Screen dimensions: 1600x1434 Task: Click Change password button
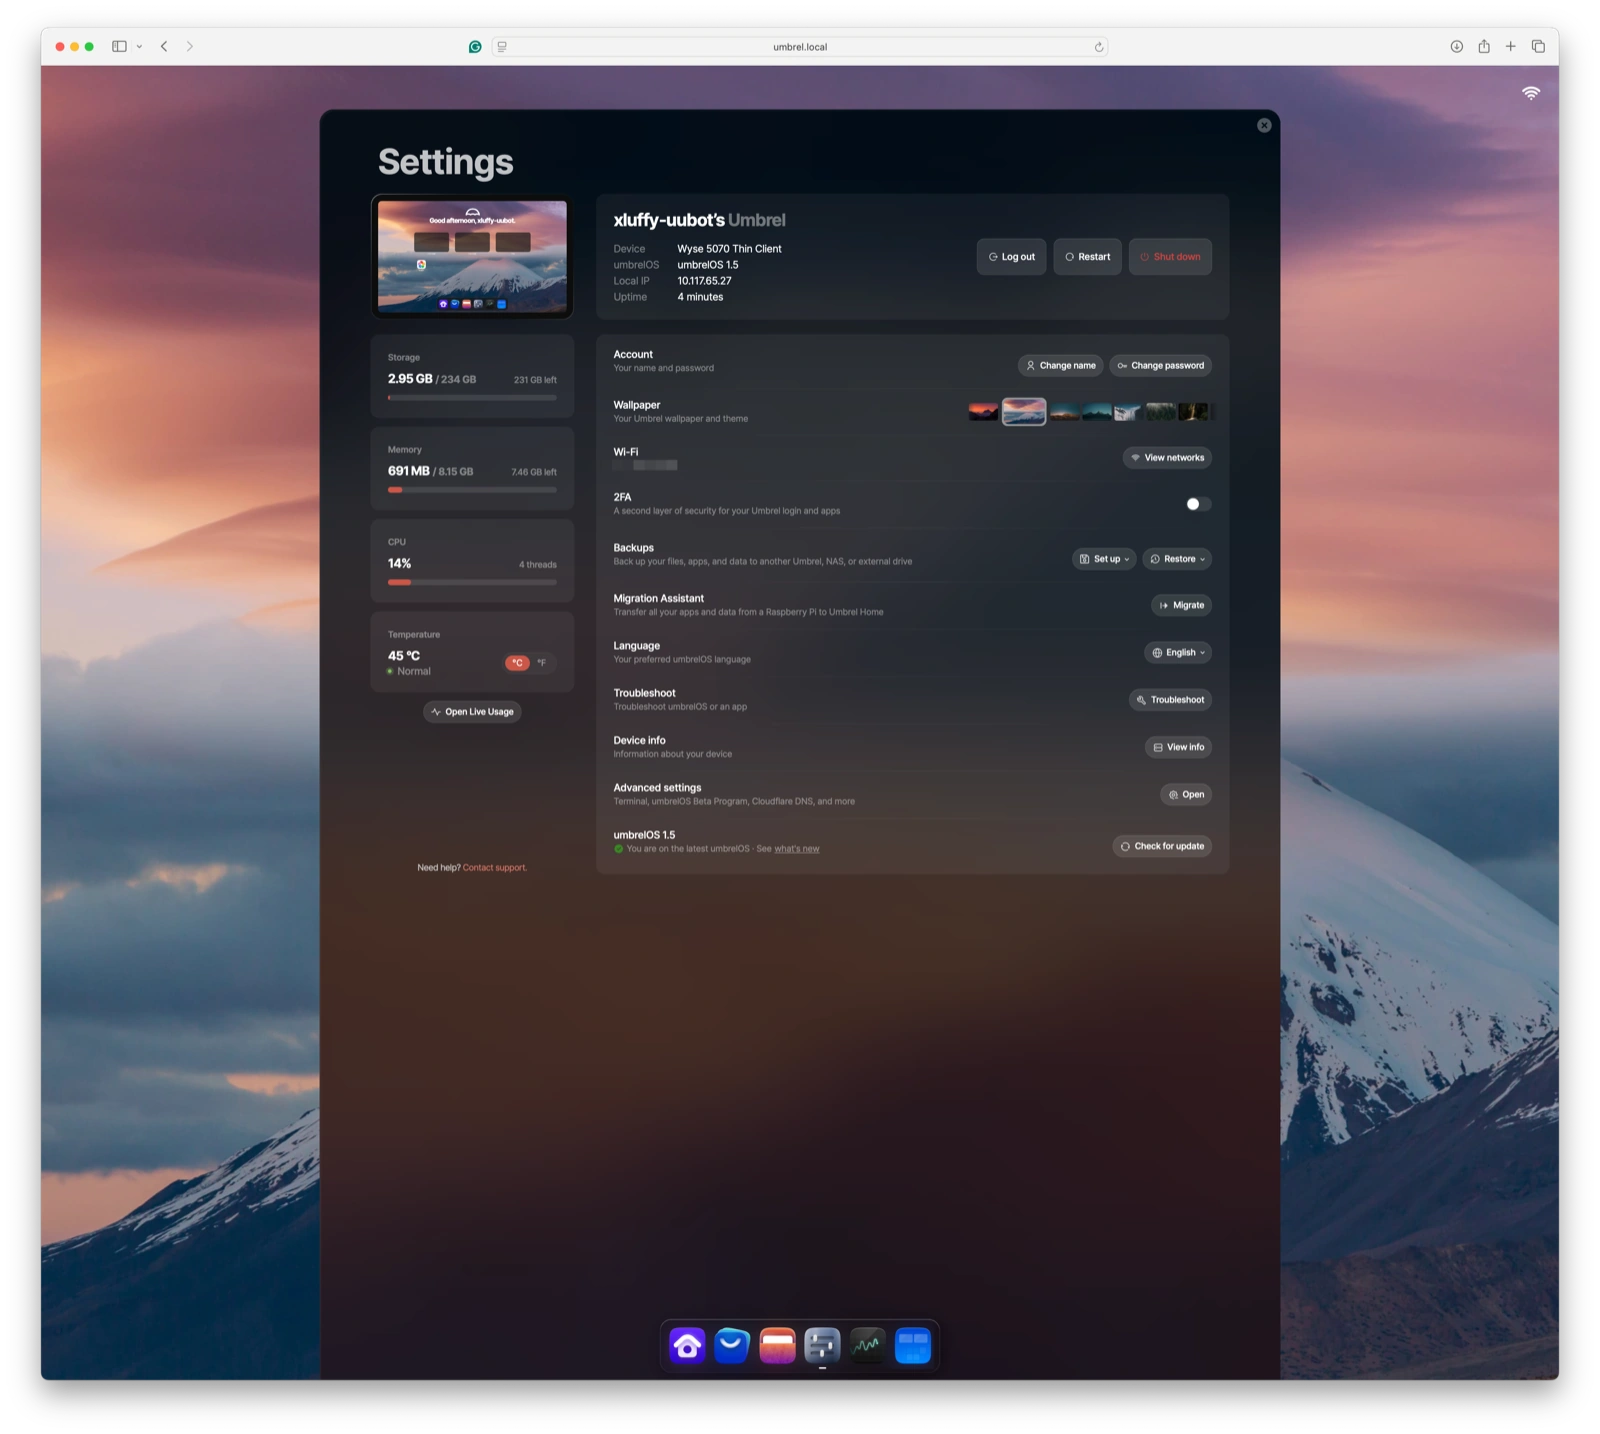[1160, 366]
